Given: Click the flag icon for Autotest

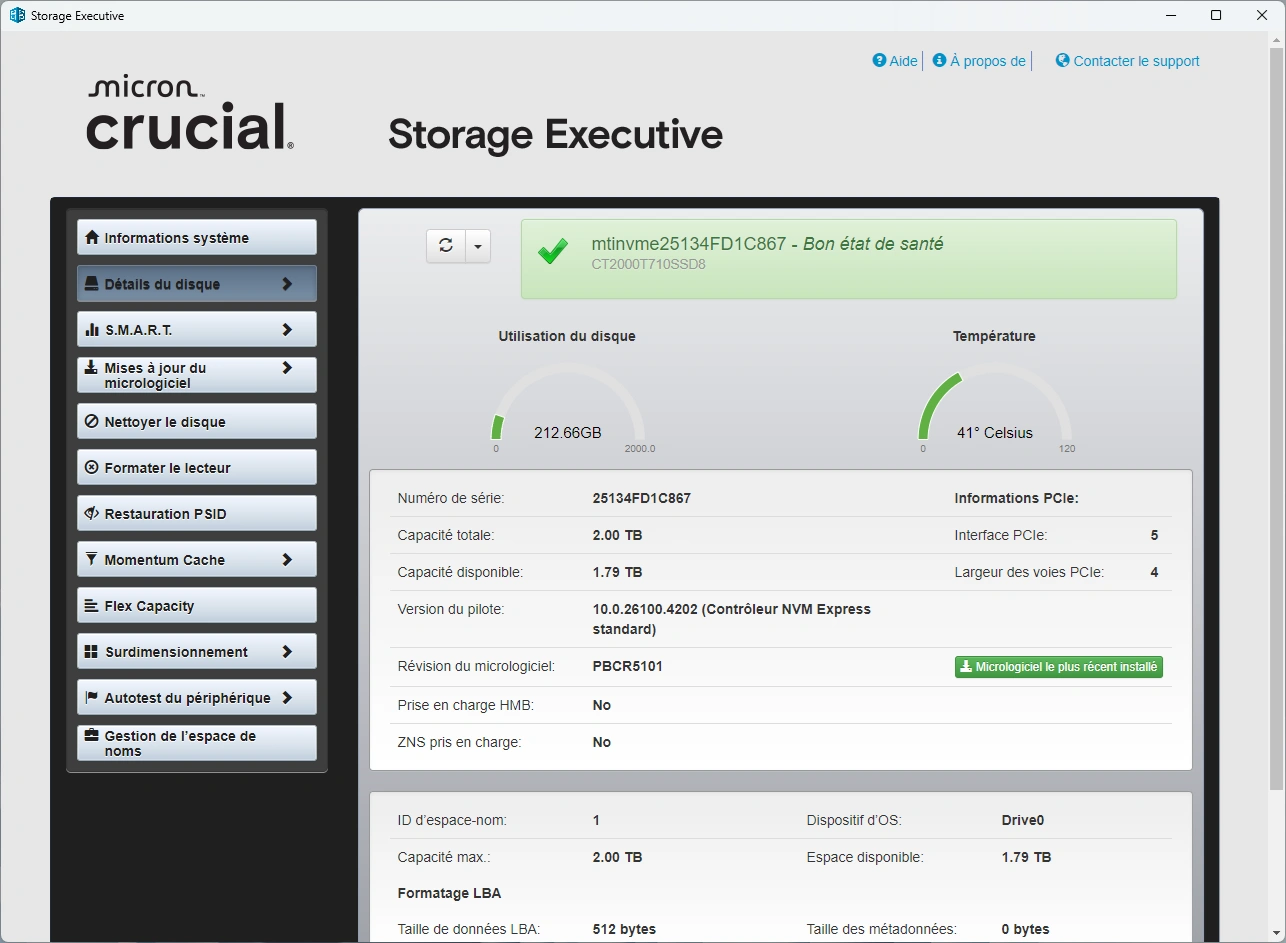Looking at the screenshot, I should point(92,698).
